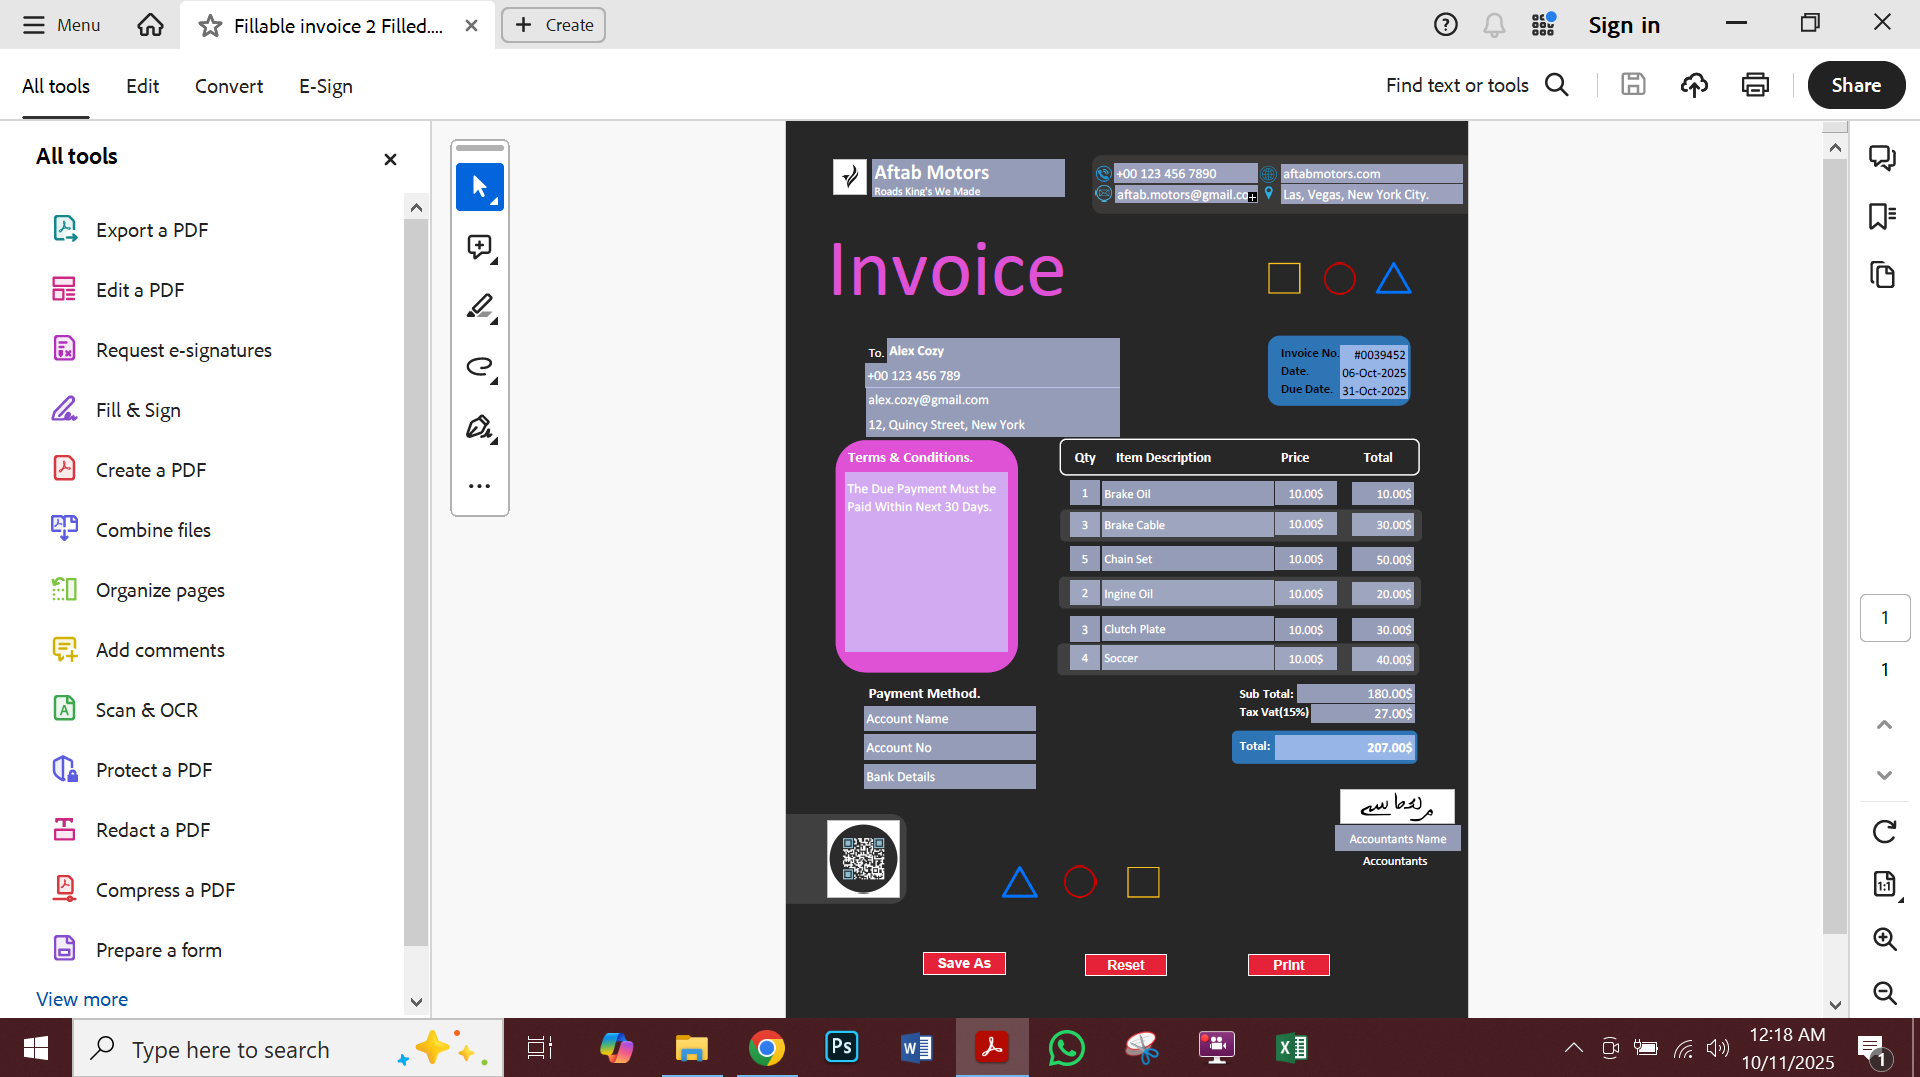1920x1077 pixels.
Task: Close the All tools panel
Action: pyautogui.click(x=390, y=159)
